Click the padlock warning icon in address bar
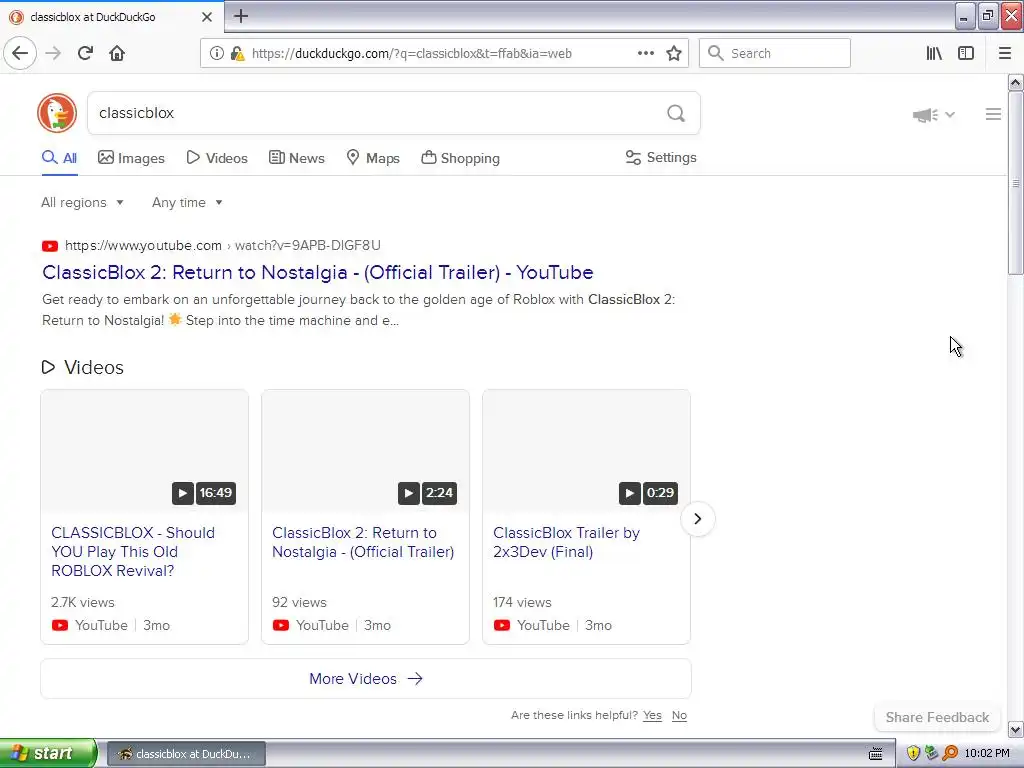 click(x=237, y=54)
